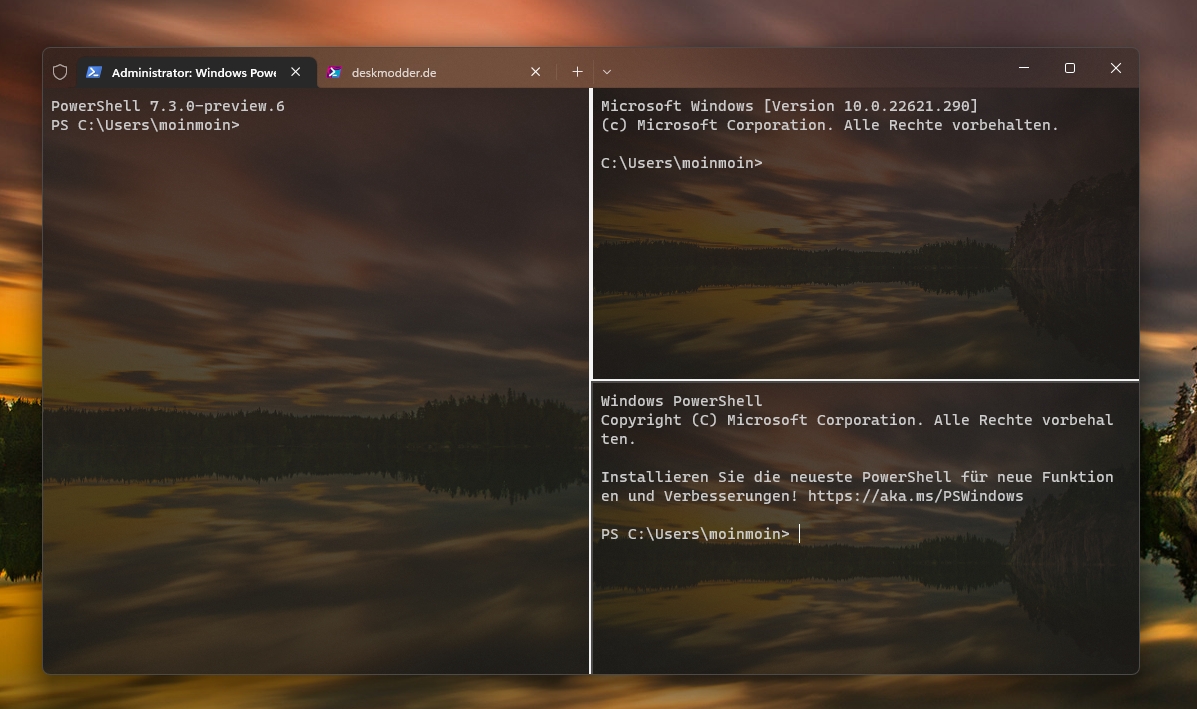The height and width of the screenshot is (709, 1197).
Task: Click the 'C:\Users\moinmoin>' prompt in the cmd pane
Action: (x=682, y=163)
